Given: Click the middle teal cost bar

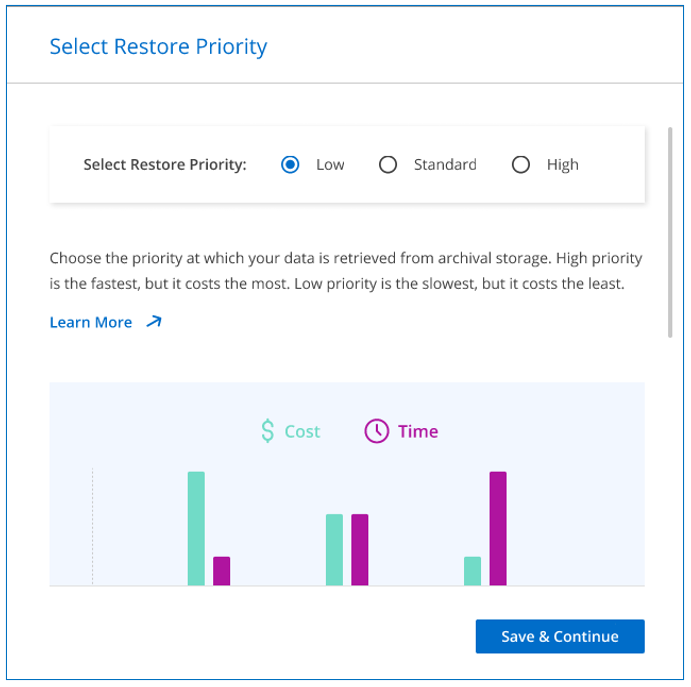Looking at the screenshot, I should click(334, 549).
